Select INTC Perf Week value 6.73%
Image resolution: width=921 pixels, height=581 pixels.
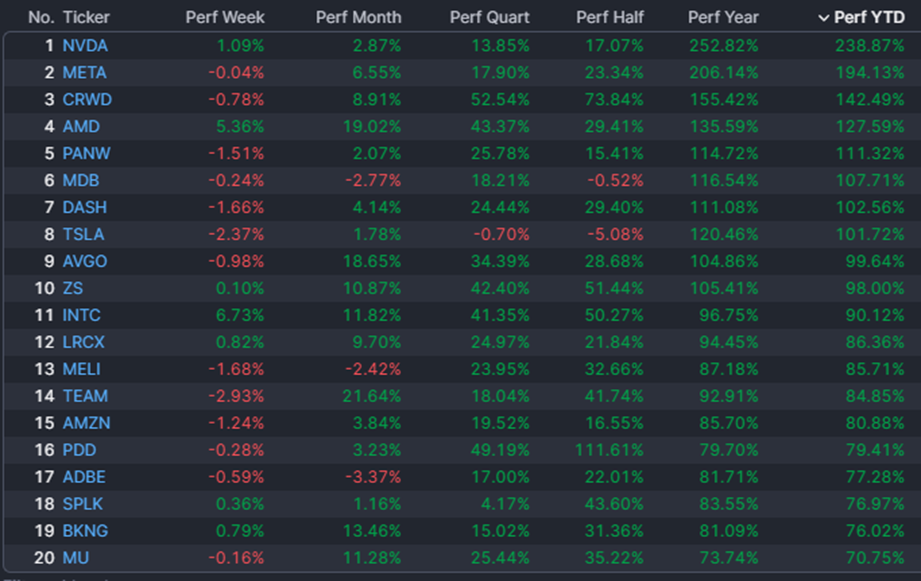pos(240,315)
